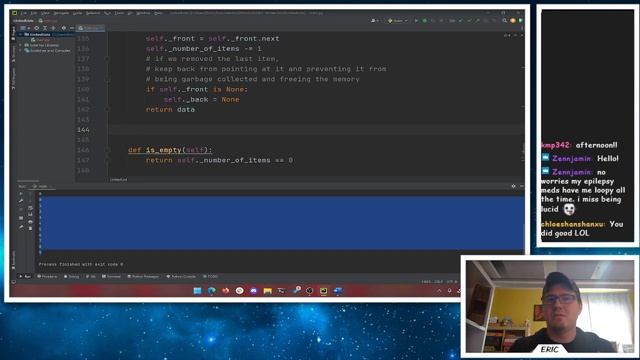Viewport: 640px width, 360px height.
Task: Click the Stop square icon in Run panel
Action: click(x=21, y=218)
